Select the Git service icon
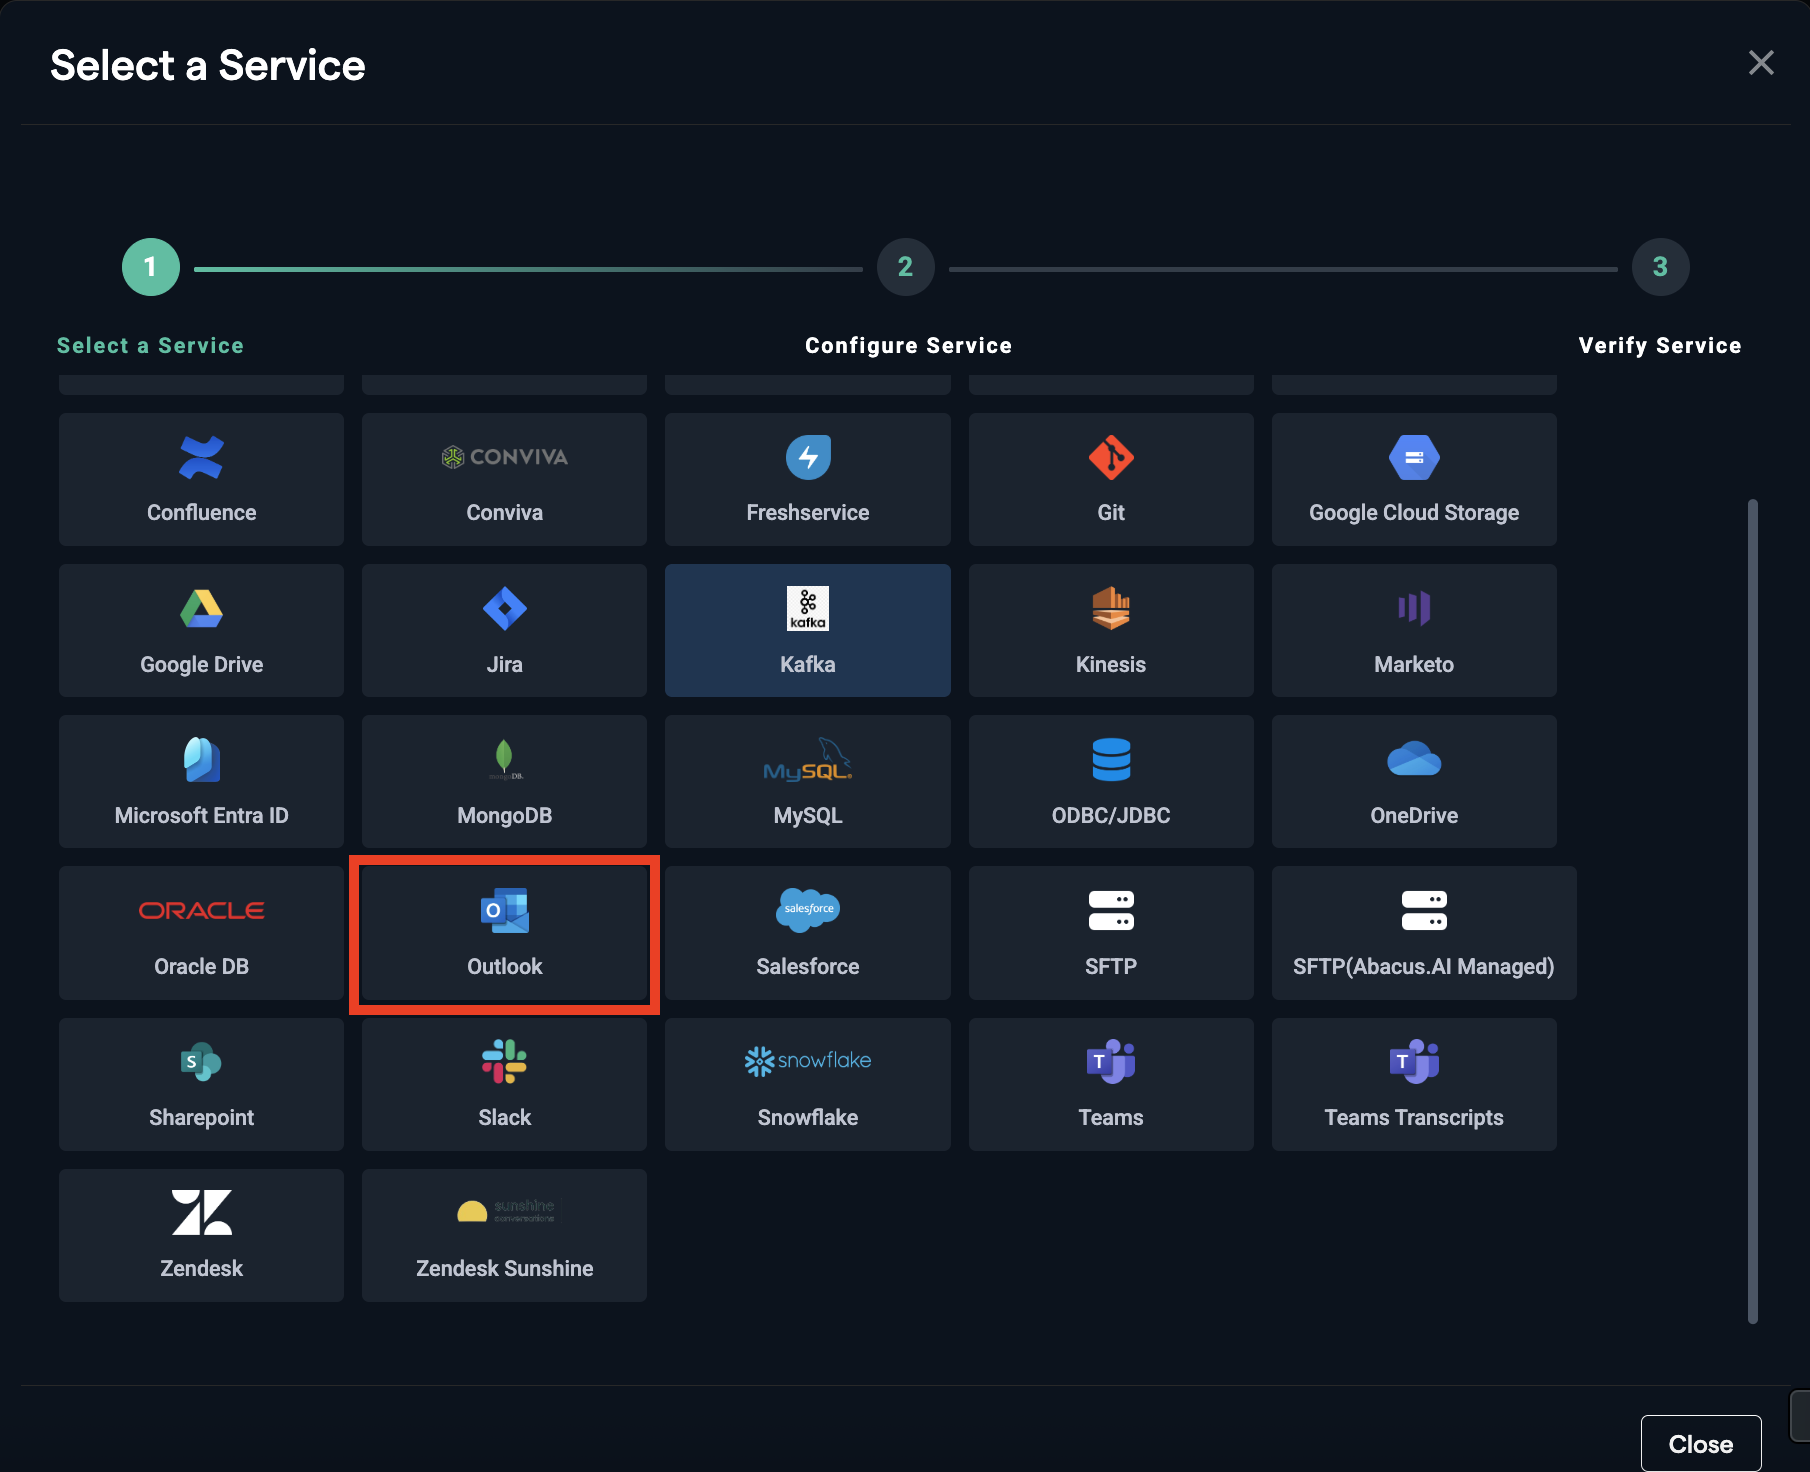Viewport: 1810px width, 1472px height. pos(1110,458)
